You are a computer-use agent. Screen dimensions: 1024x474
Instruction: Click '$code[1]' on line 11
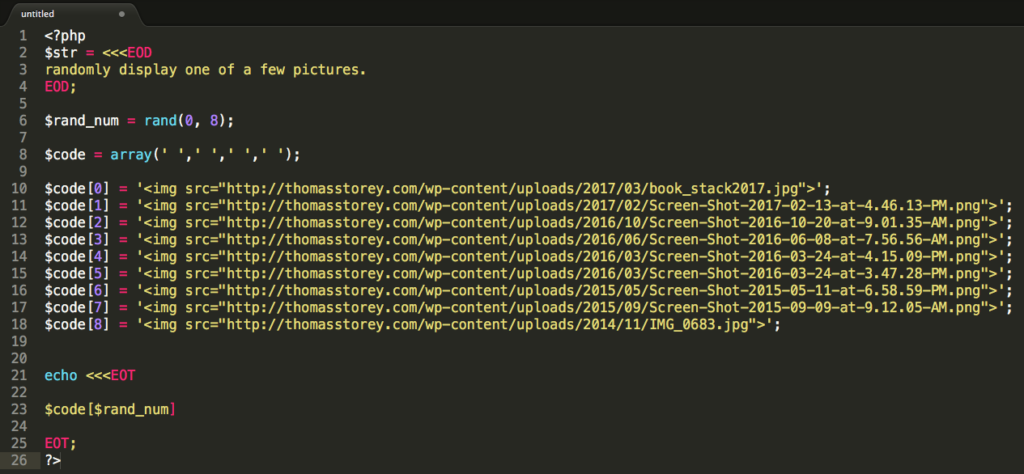point(78,206)
